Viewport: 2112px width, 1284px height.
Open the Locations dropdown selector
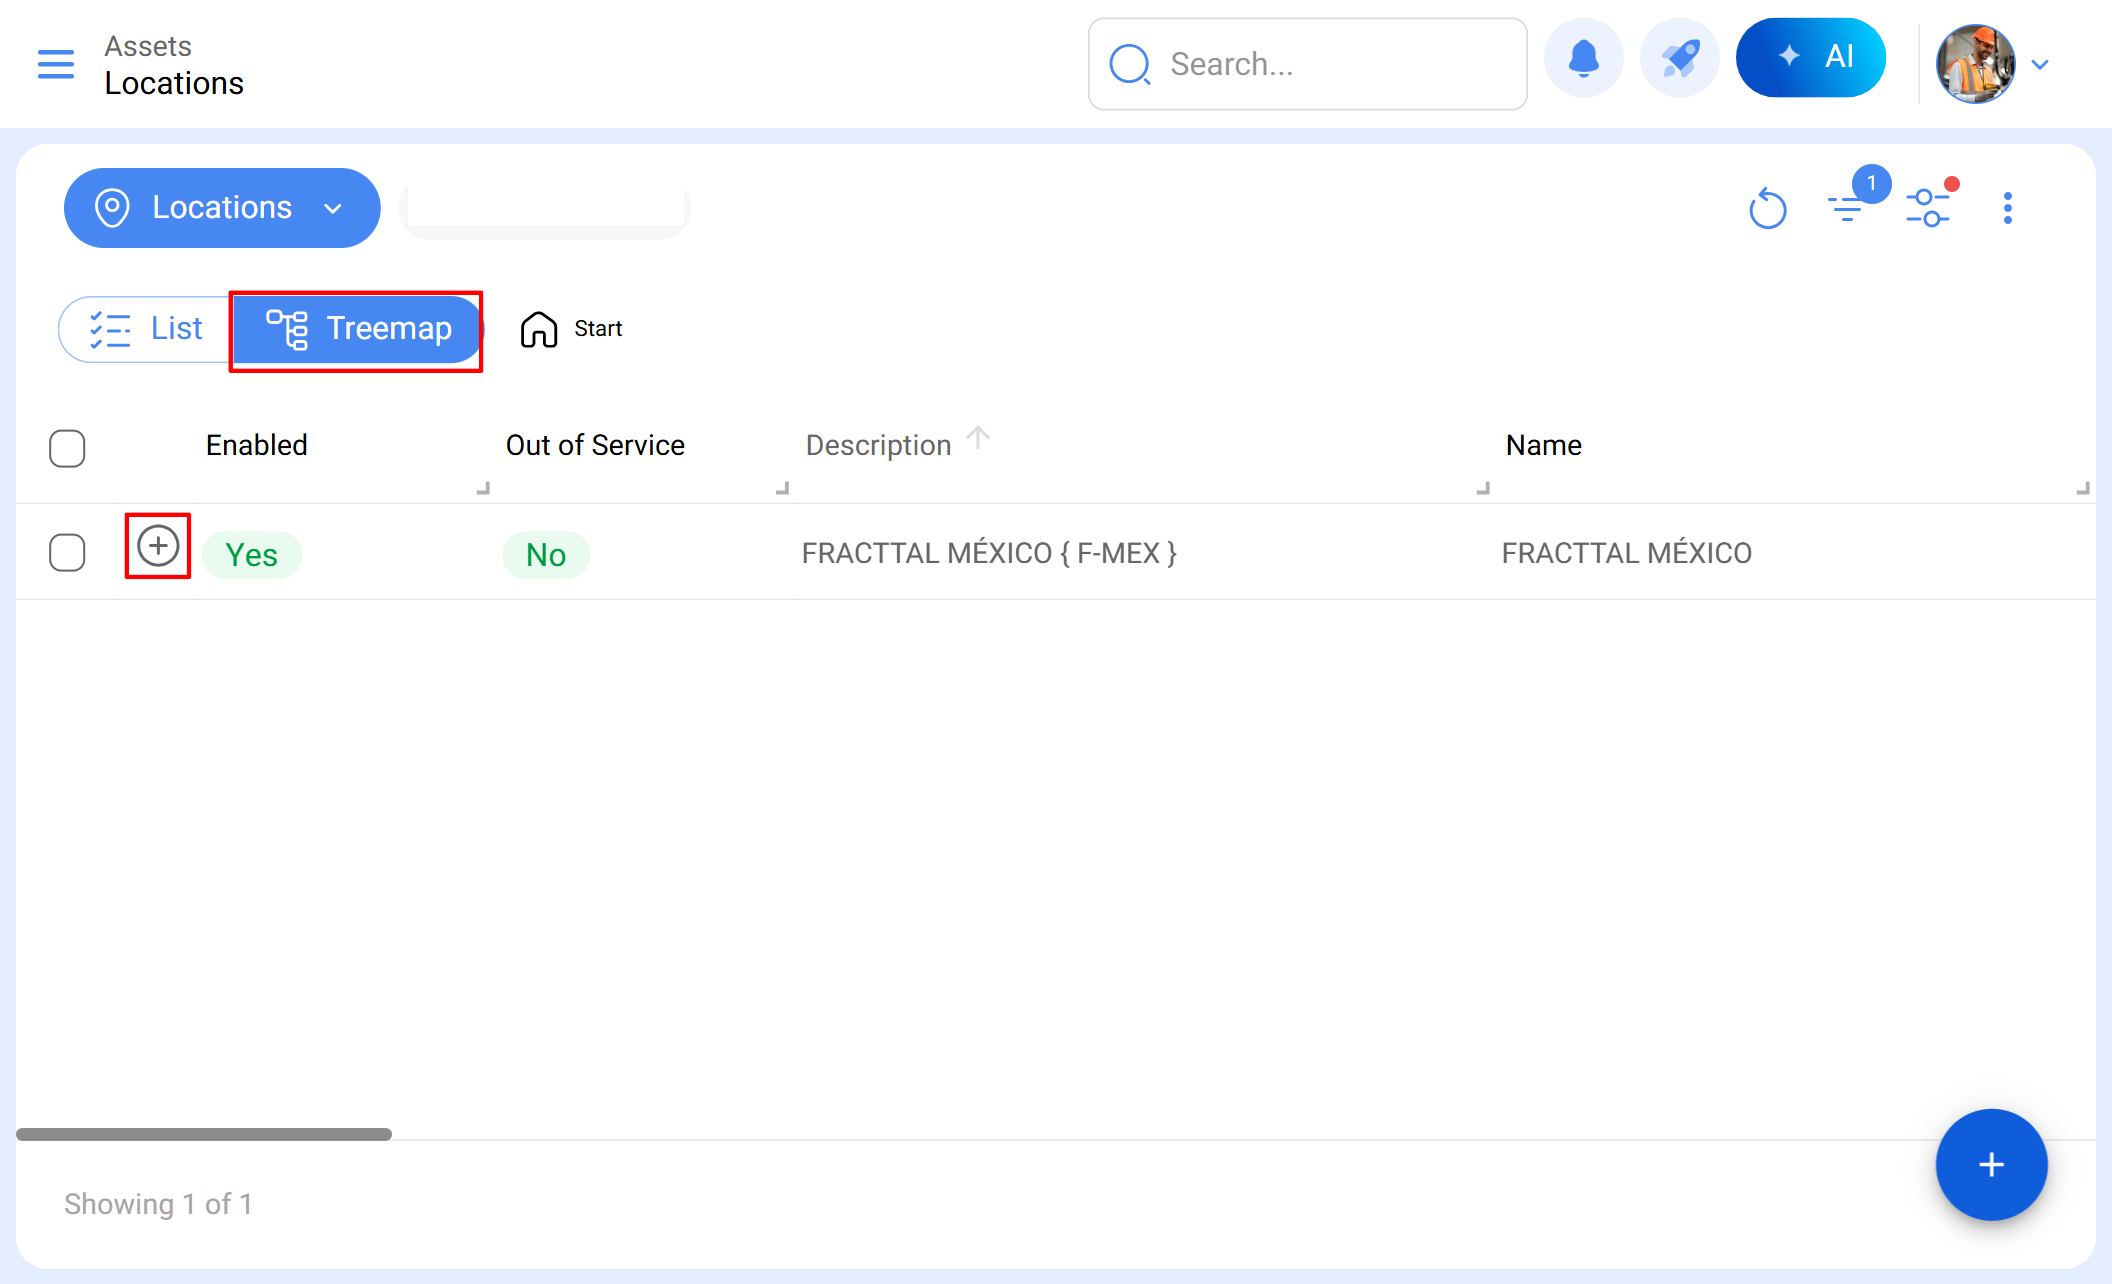222,208
